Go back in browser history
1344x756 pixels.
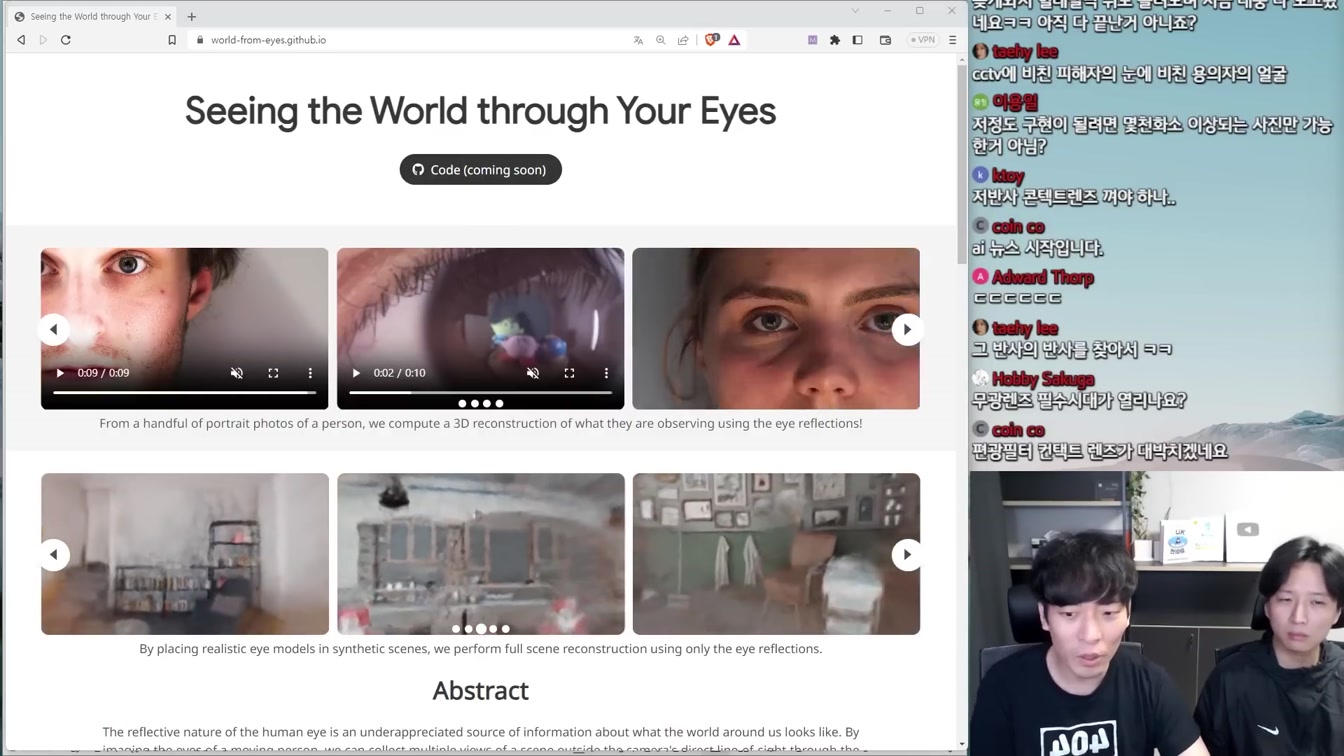point(21,40)
